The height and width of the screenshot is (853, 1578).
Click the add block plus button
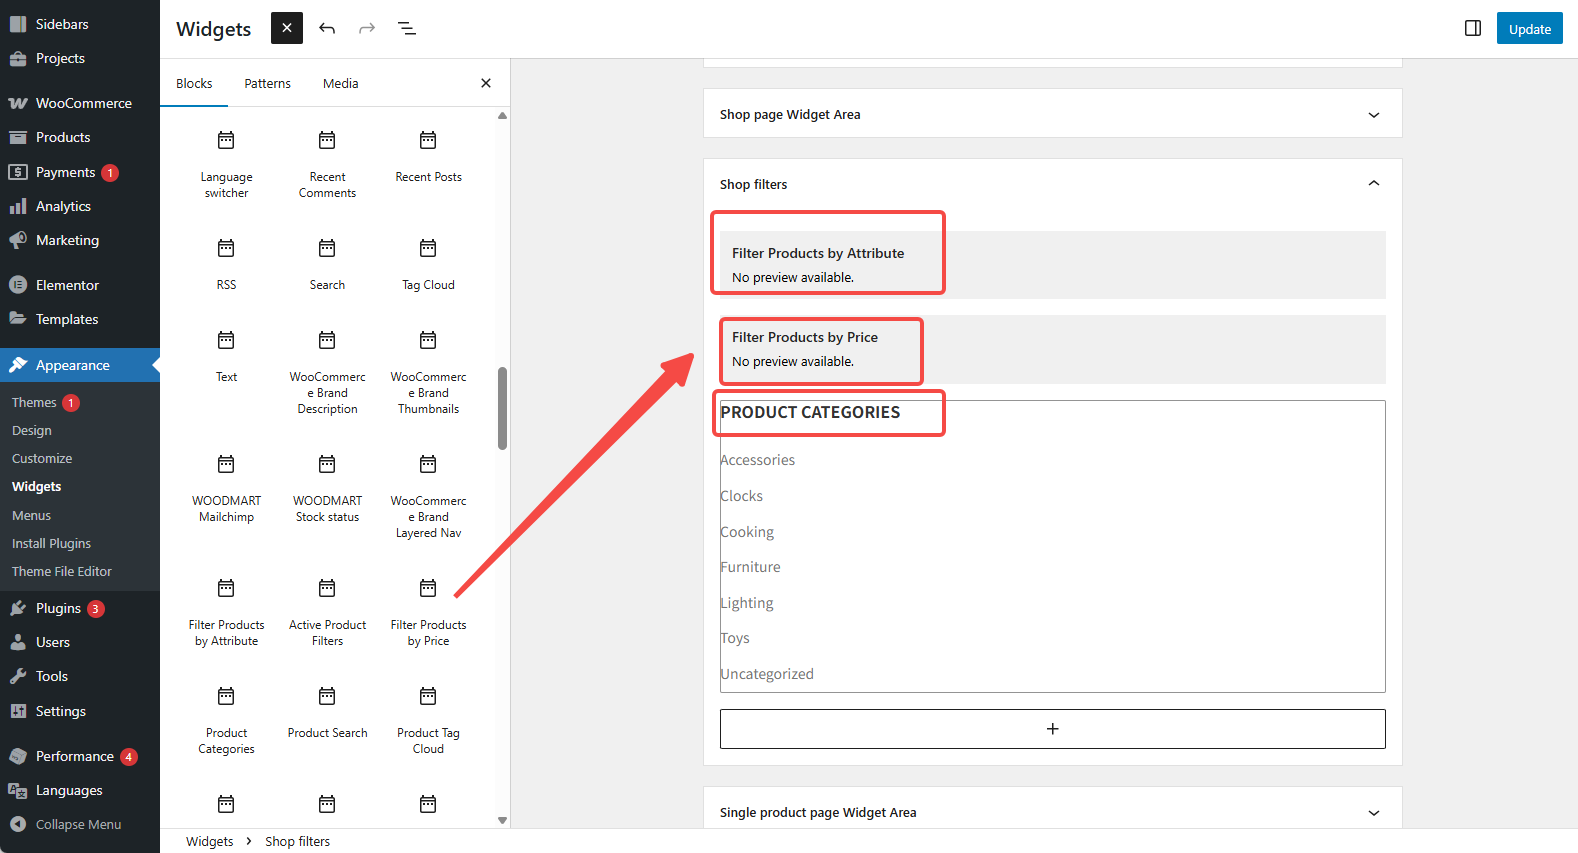coord(1052,729)
